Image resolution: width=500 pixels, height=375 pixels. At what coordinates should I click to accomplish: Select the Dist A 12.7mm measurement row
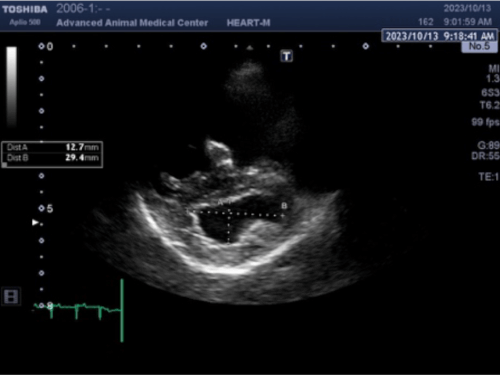[x=52, y=147]
